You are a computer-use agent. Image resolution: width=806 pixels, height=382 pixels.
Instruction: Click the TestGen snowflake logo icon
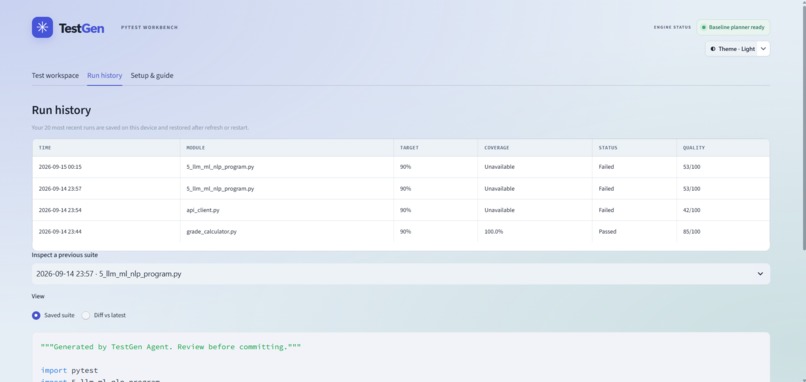[42, 27]
